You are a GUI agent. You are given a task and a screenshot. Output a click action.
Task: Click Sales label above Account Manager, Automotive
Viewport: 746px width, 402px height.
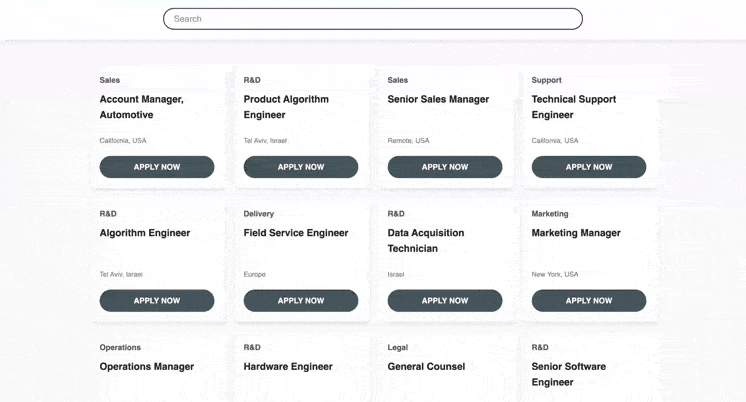coord(109,80)
